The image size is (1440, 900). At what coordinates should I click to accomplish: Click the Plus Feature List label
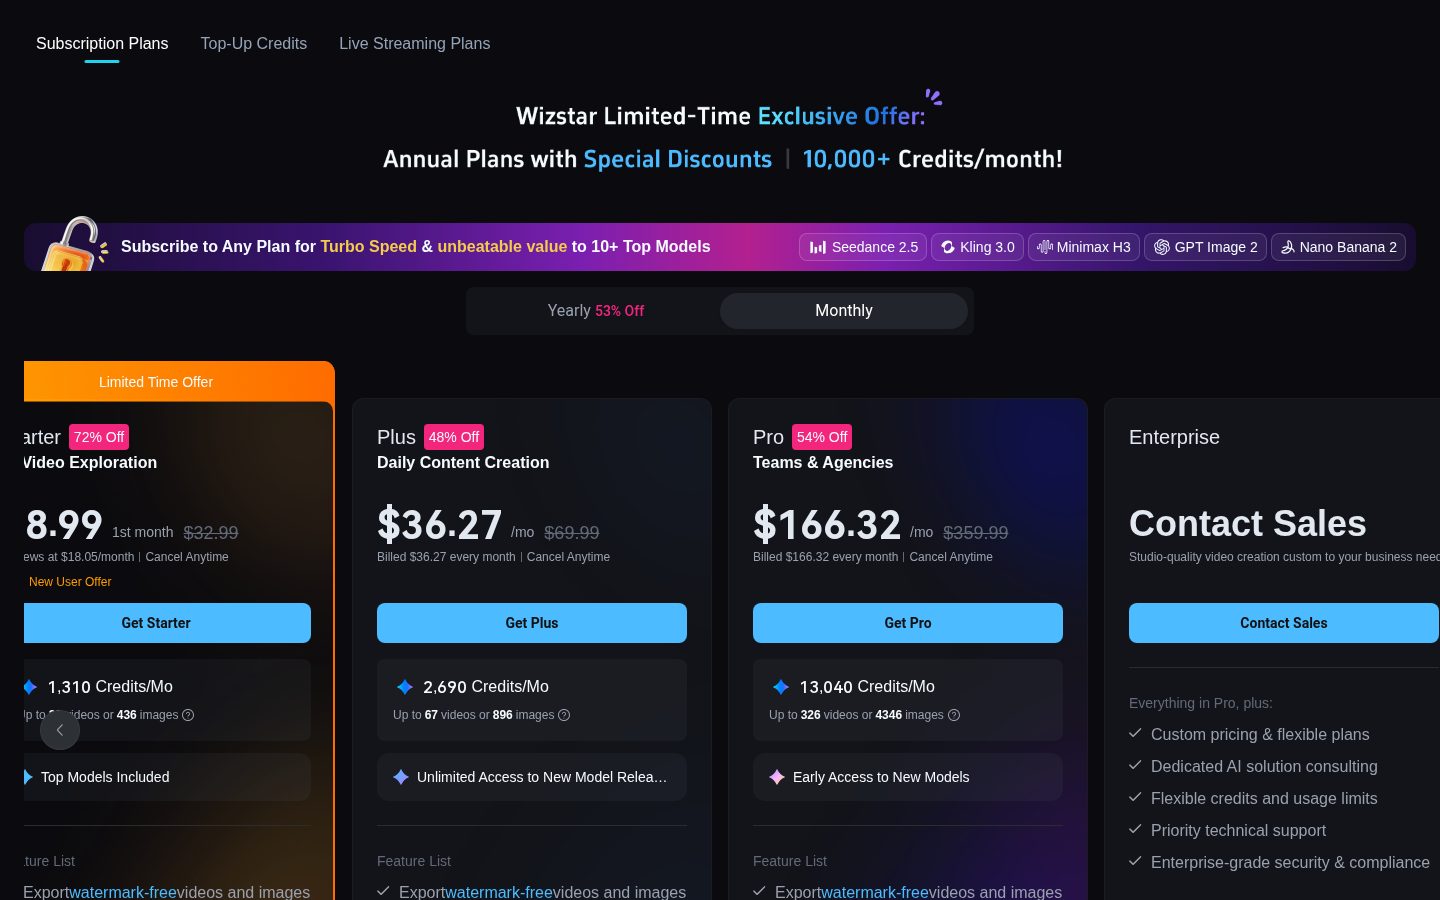414,861
